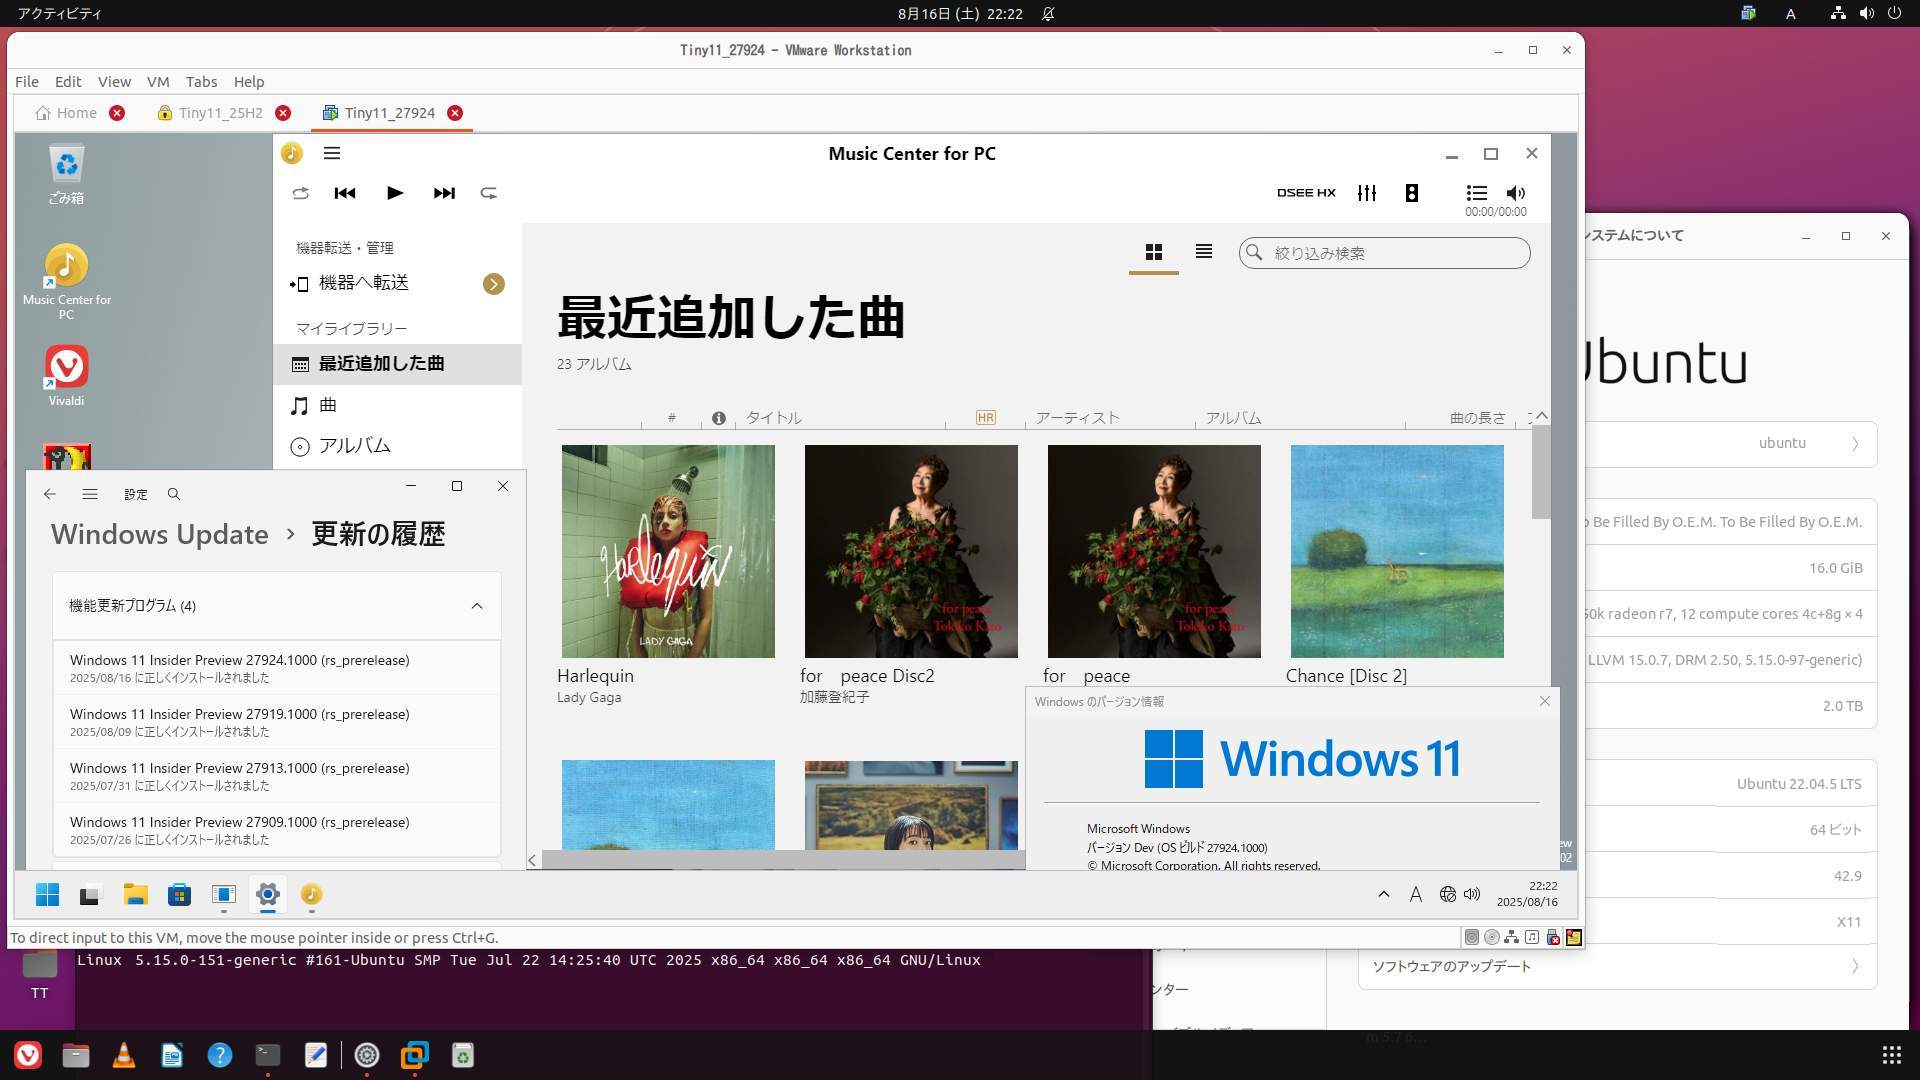Start playback with the play button
The width and height of the screenshot is (1920, 1080).
[395, 193]
